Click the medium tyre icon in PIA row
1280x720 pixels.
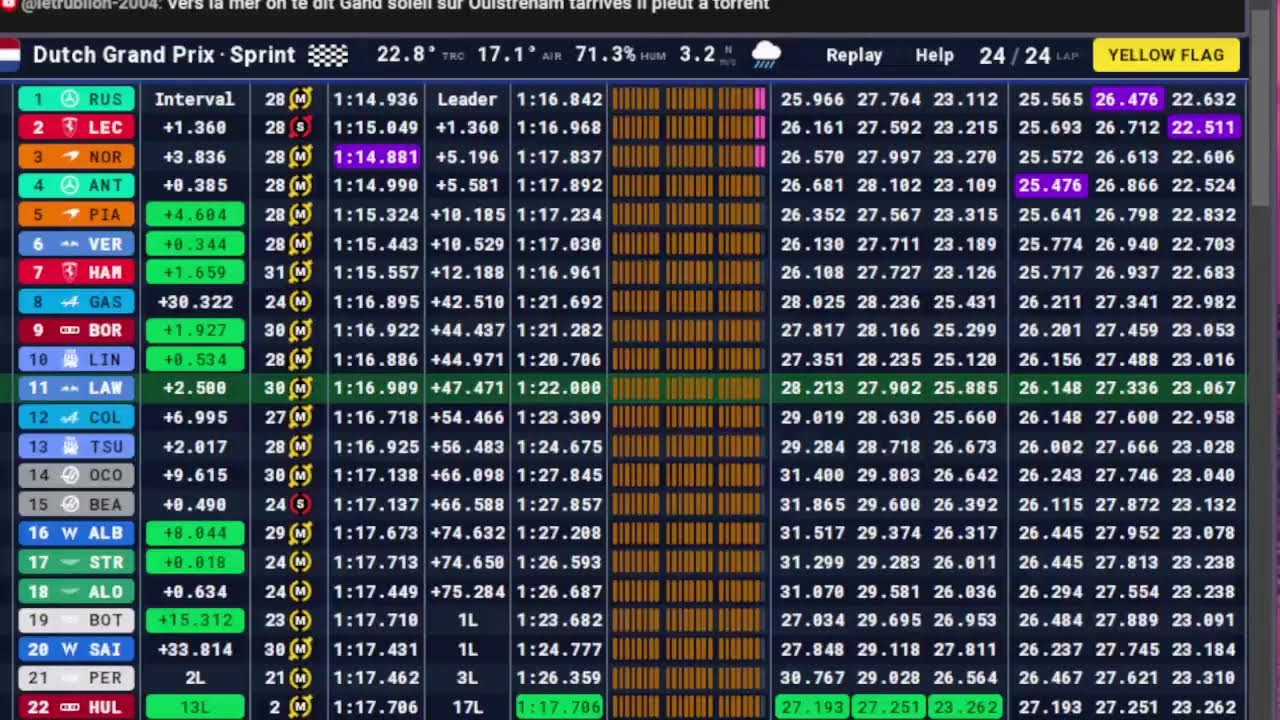coord(300,214)
